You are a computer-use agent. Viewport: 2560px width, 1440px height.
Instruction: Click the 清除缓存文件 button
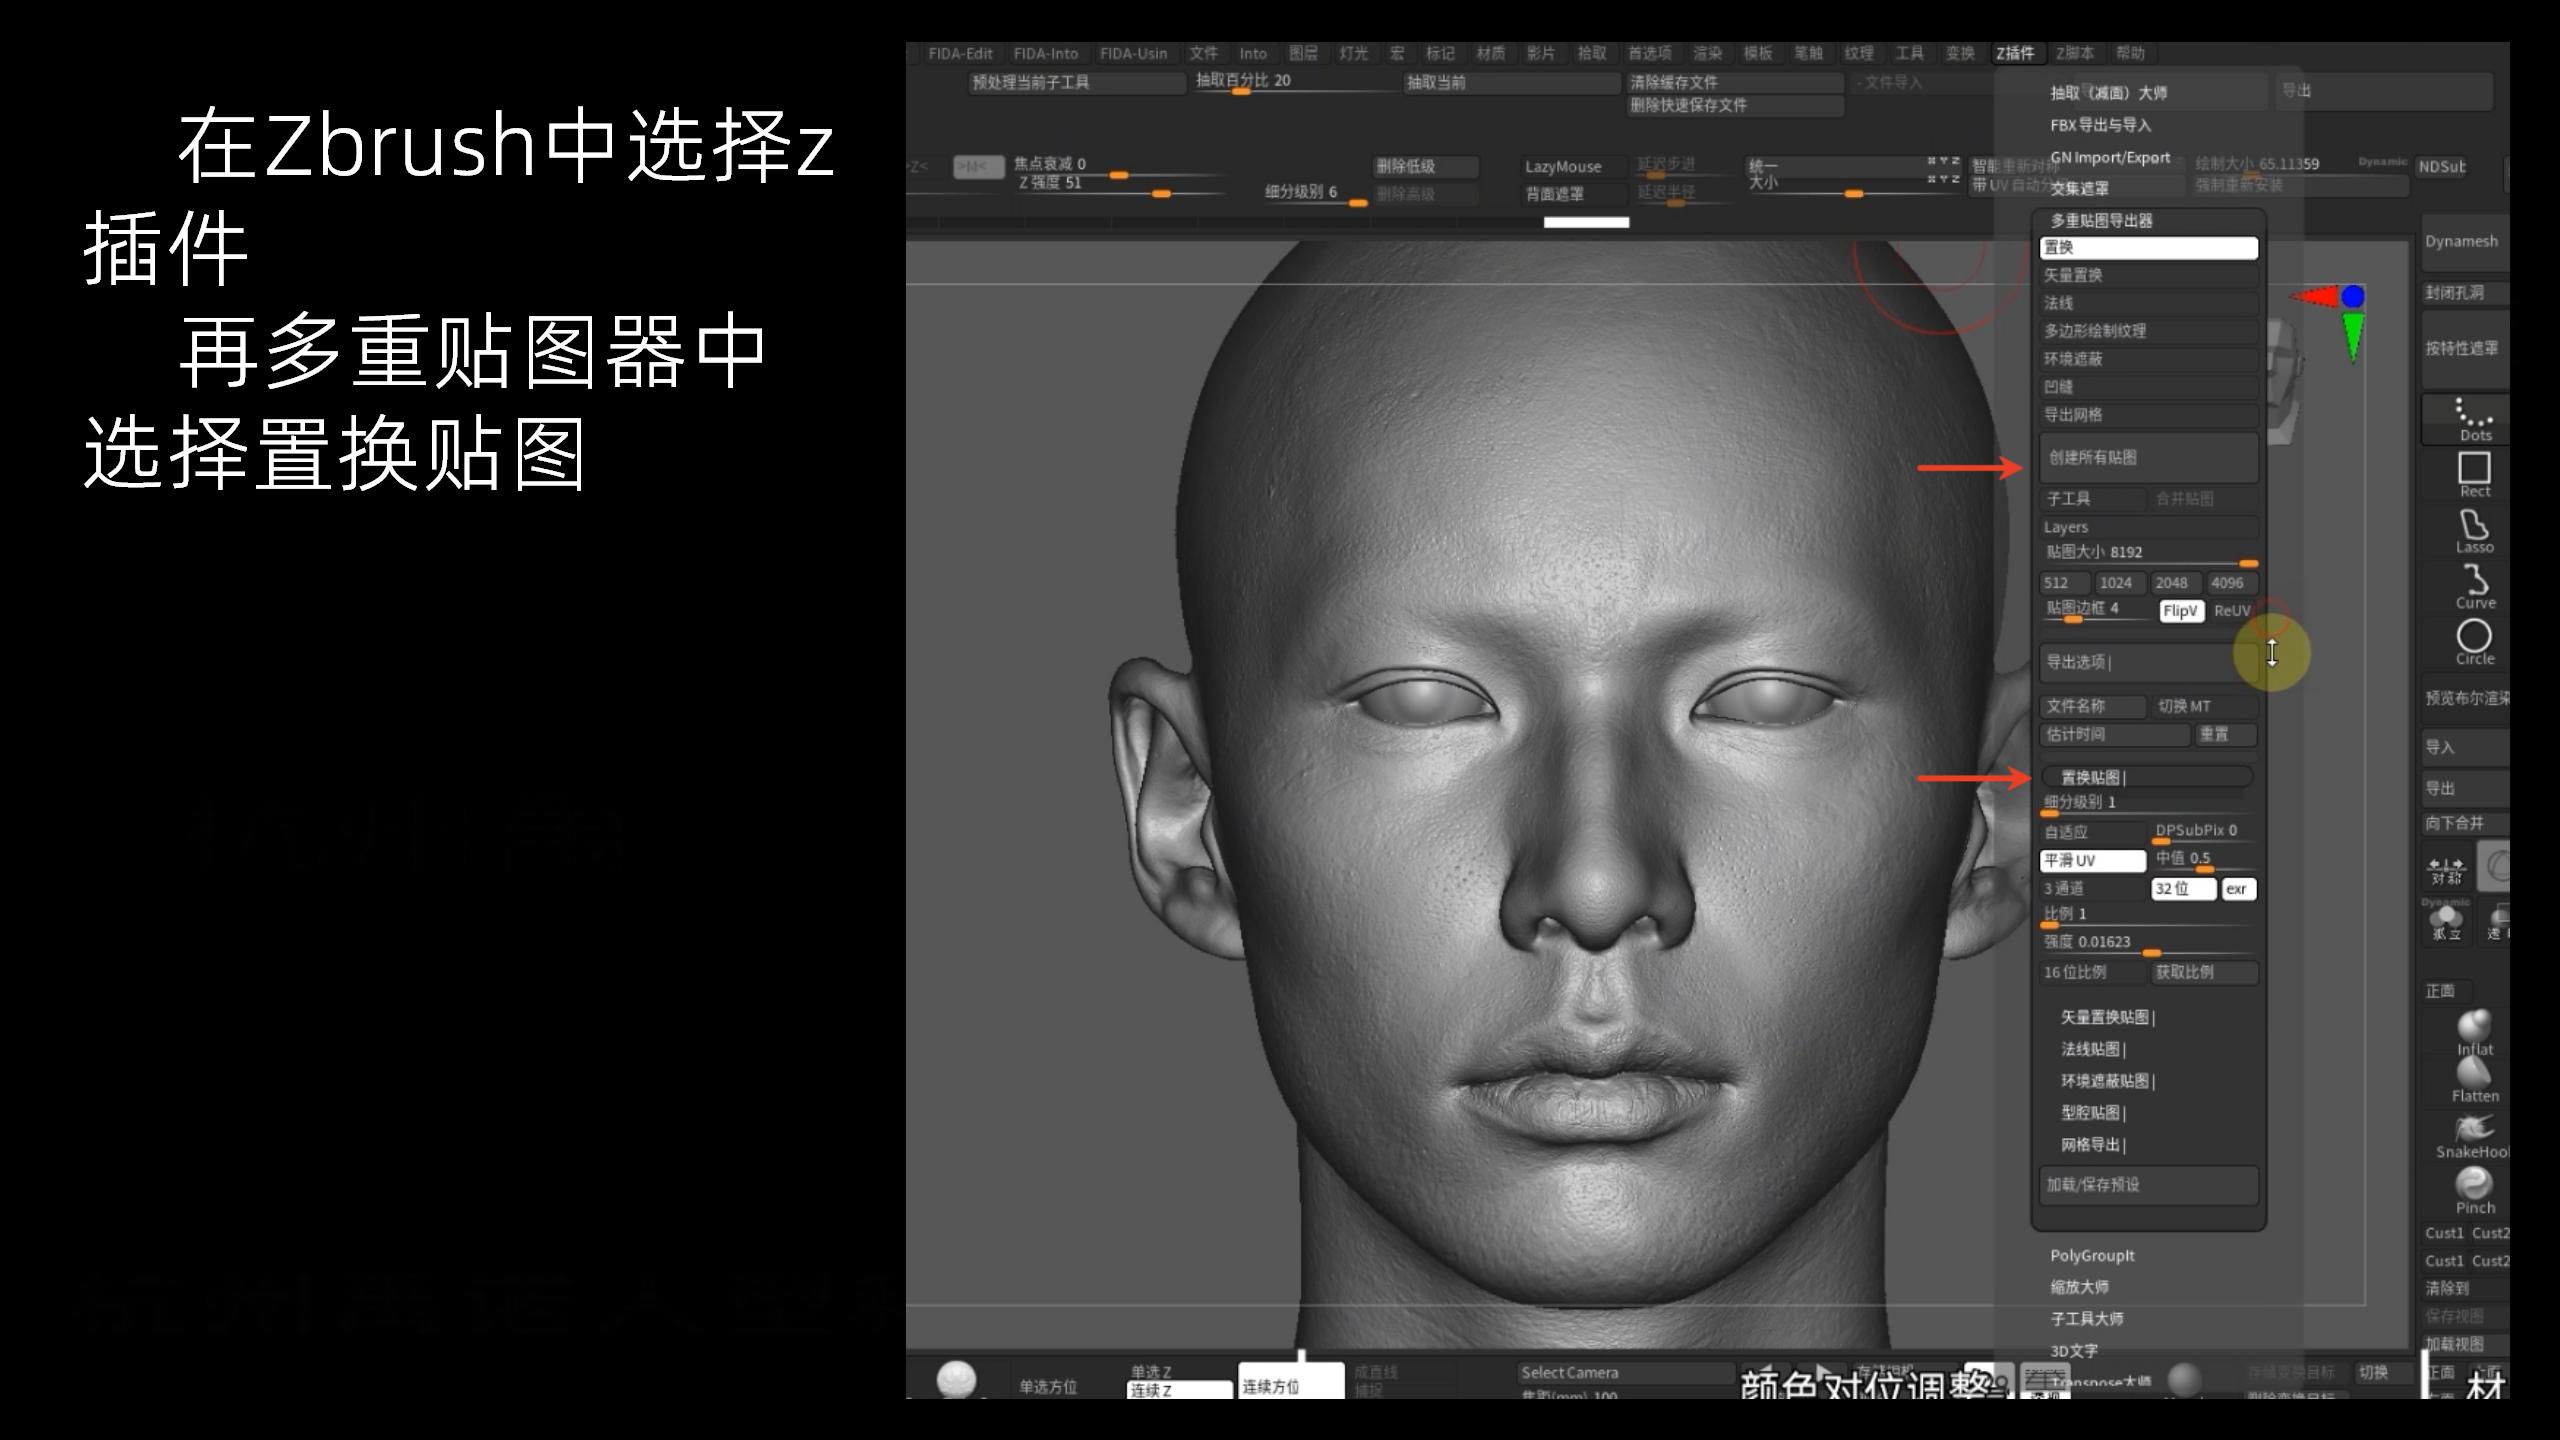(x=1735, y=82)
